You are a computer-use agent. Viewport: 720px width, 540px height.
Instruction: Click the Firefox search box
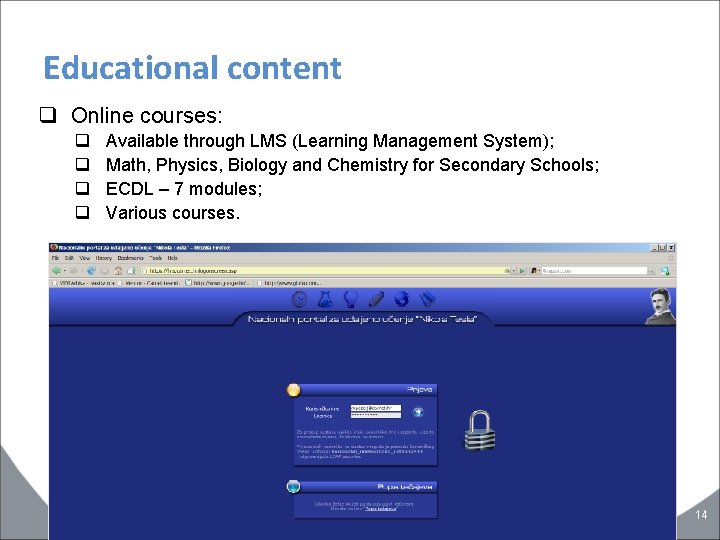pyautogui.click(x=594, y=271)
